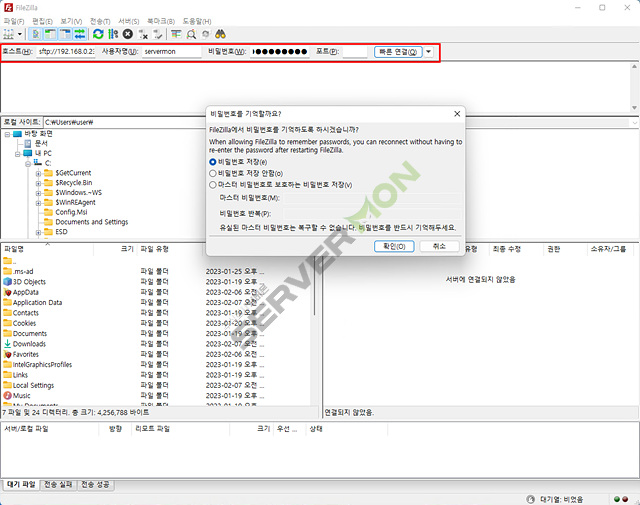The image size is (640, 505).
Task: Select Documents and Settings folder in tree
Action: 92,222
